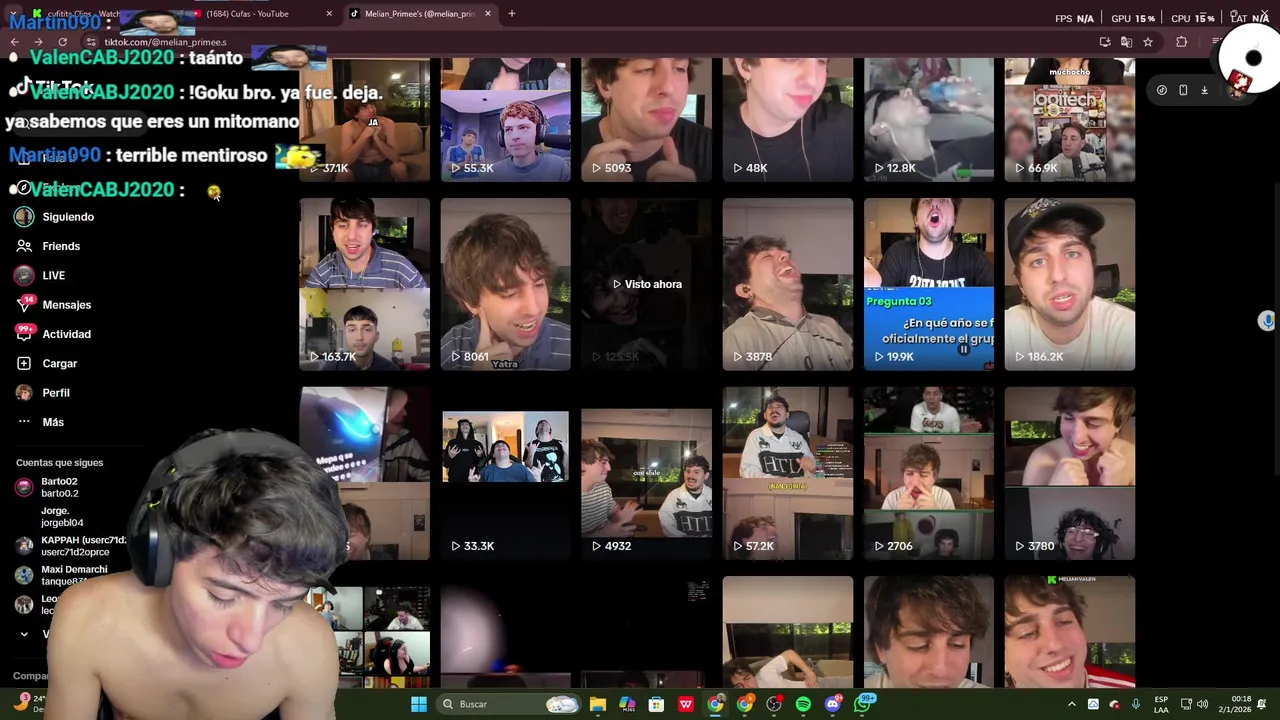Image resolution: width=1280 pixels, height=720 pixels.
Task: Click the taskbar Buscar search box
Action: click(510, 704)
